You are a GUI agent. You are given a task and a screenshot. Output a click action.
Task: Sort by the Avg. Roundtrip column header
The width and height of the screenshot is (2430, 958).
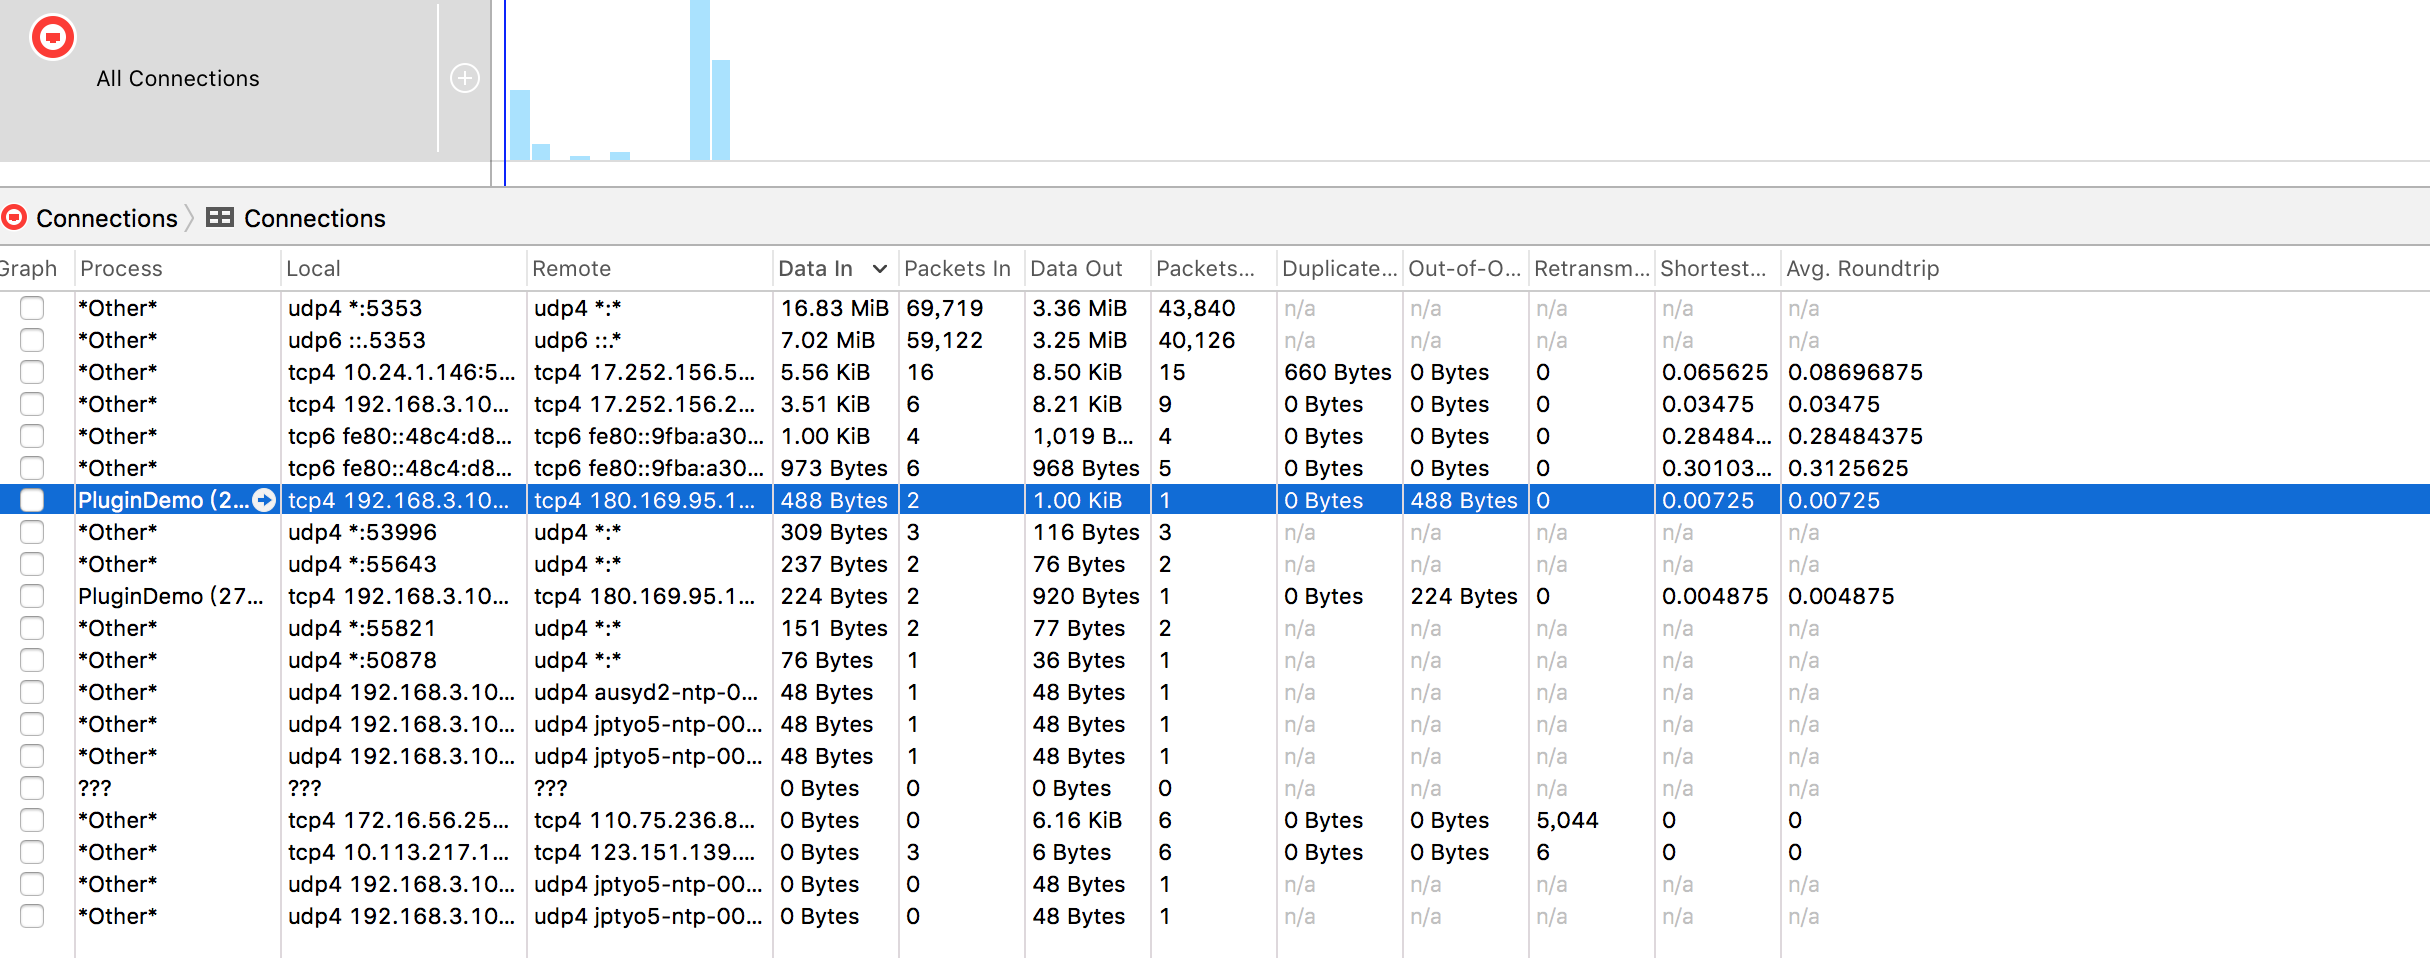[x=1862, y=268]
